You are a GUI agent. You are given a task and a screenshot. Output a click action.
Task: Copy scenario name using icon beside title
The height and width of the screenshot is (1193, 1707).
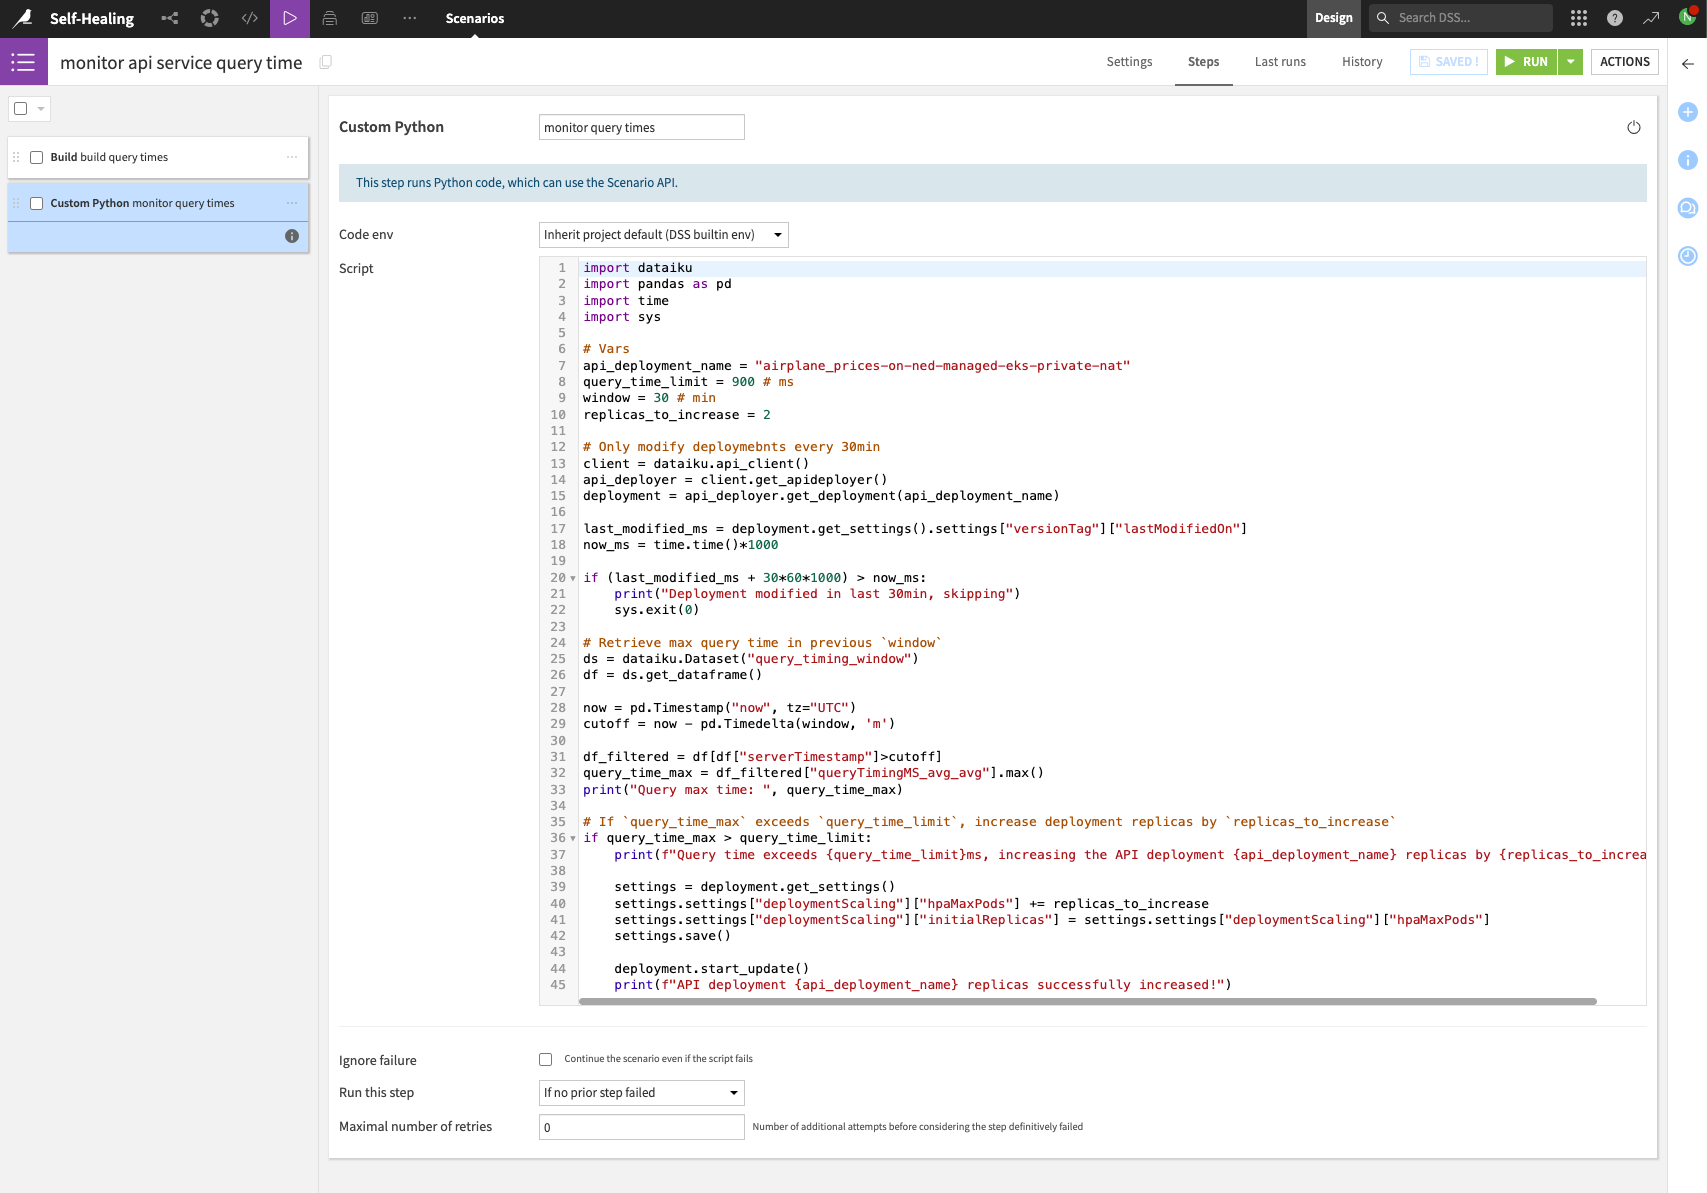(x=326, y=62)
